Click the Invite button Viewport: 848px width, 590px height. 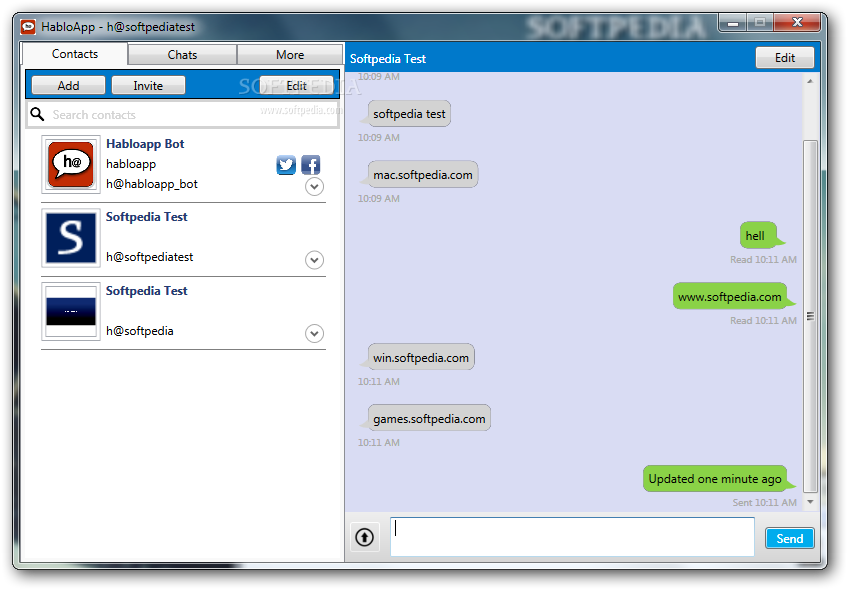pyautogui.click(x=148, y=85)
